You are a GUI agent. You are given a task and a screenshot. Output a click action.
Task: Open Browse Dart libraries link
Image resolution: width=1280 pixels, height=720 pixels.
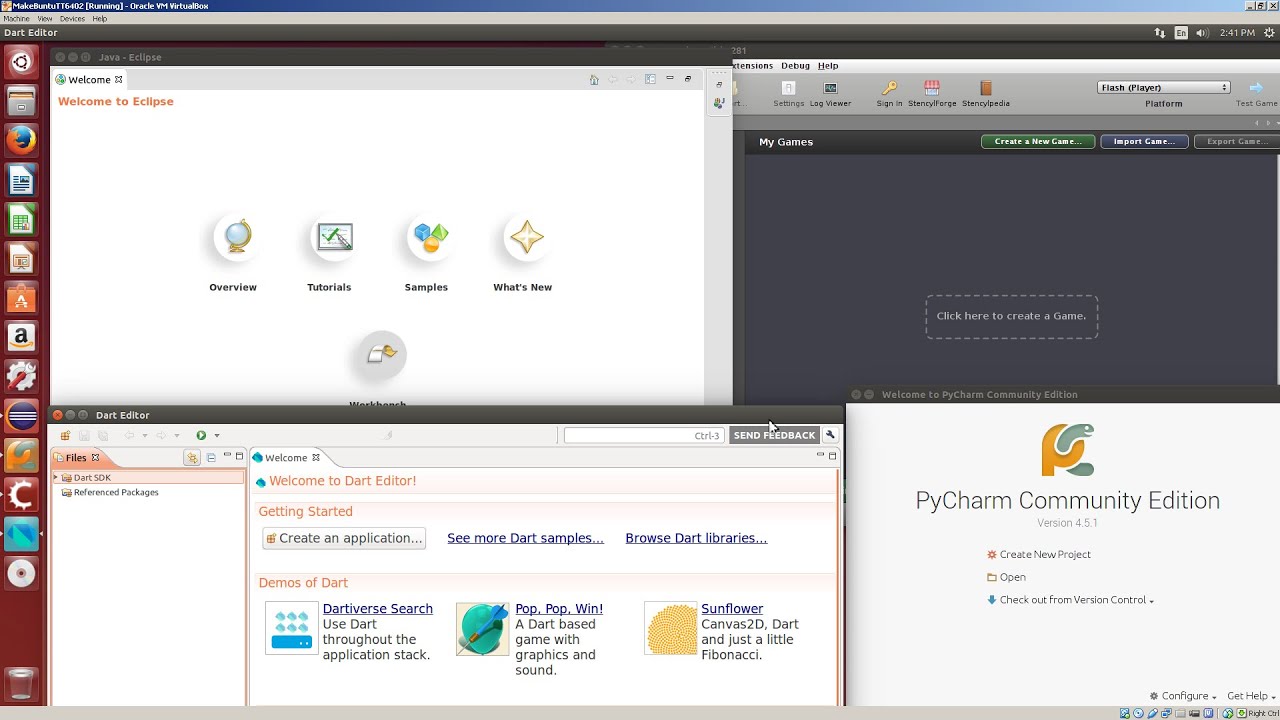pos(696,538)
